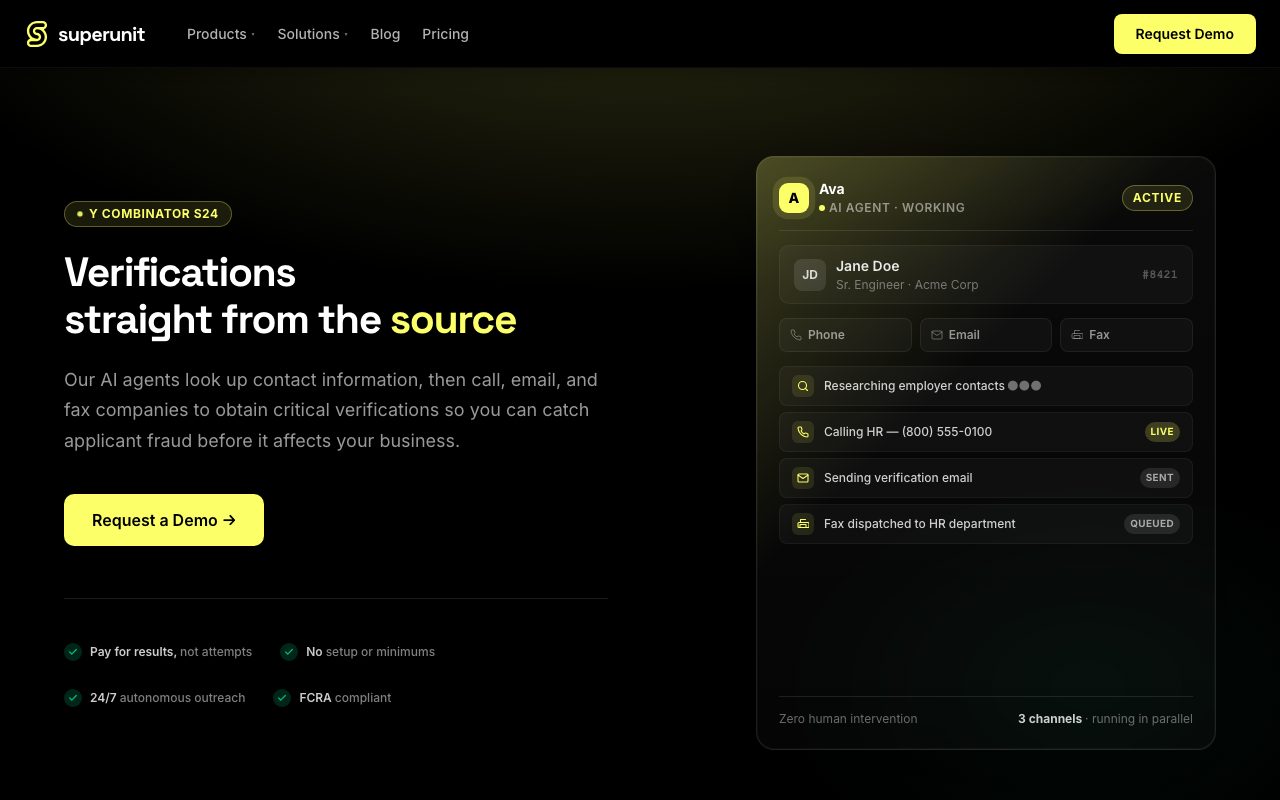
Task: Select the Email channel chip
Action: tap(986, 335)
